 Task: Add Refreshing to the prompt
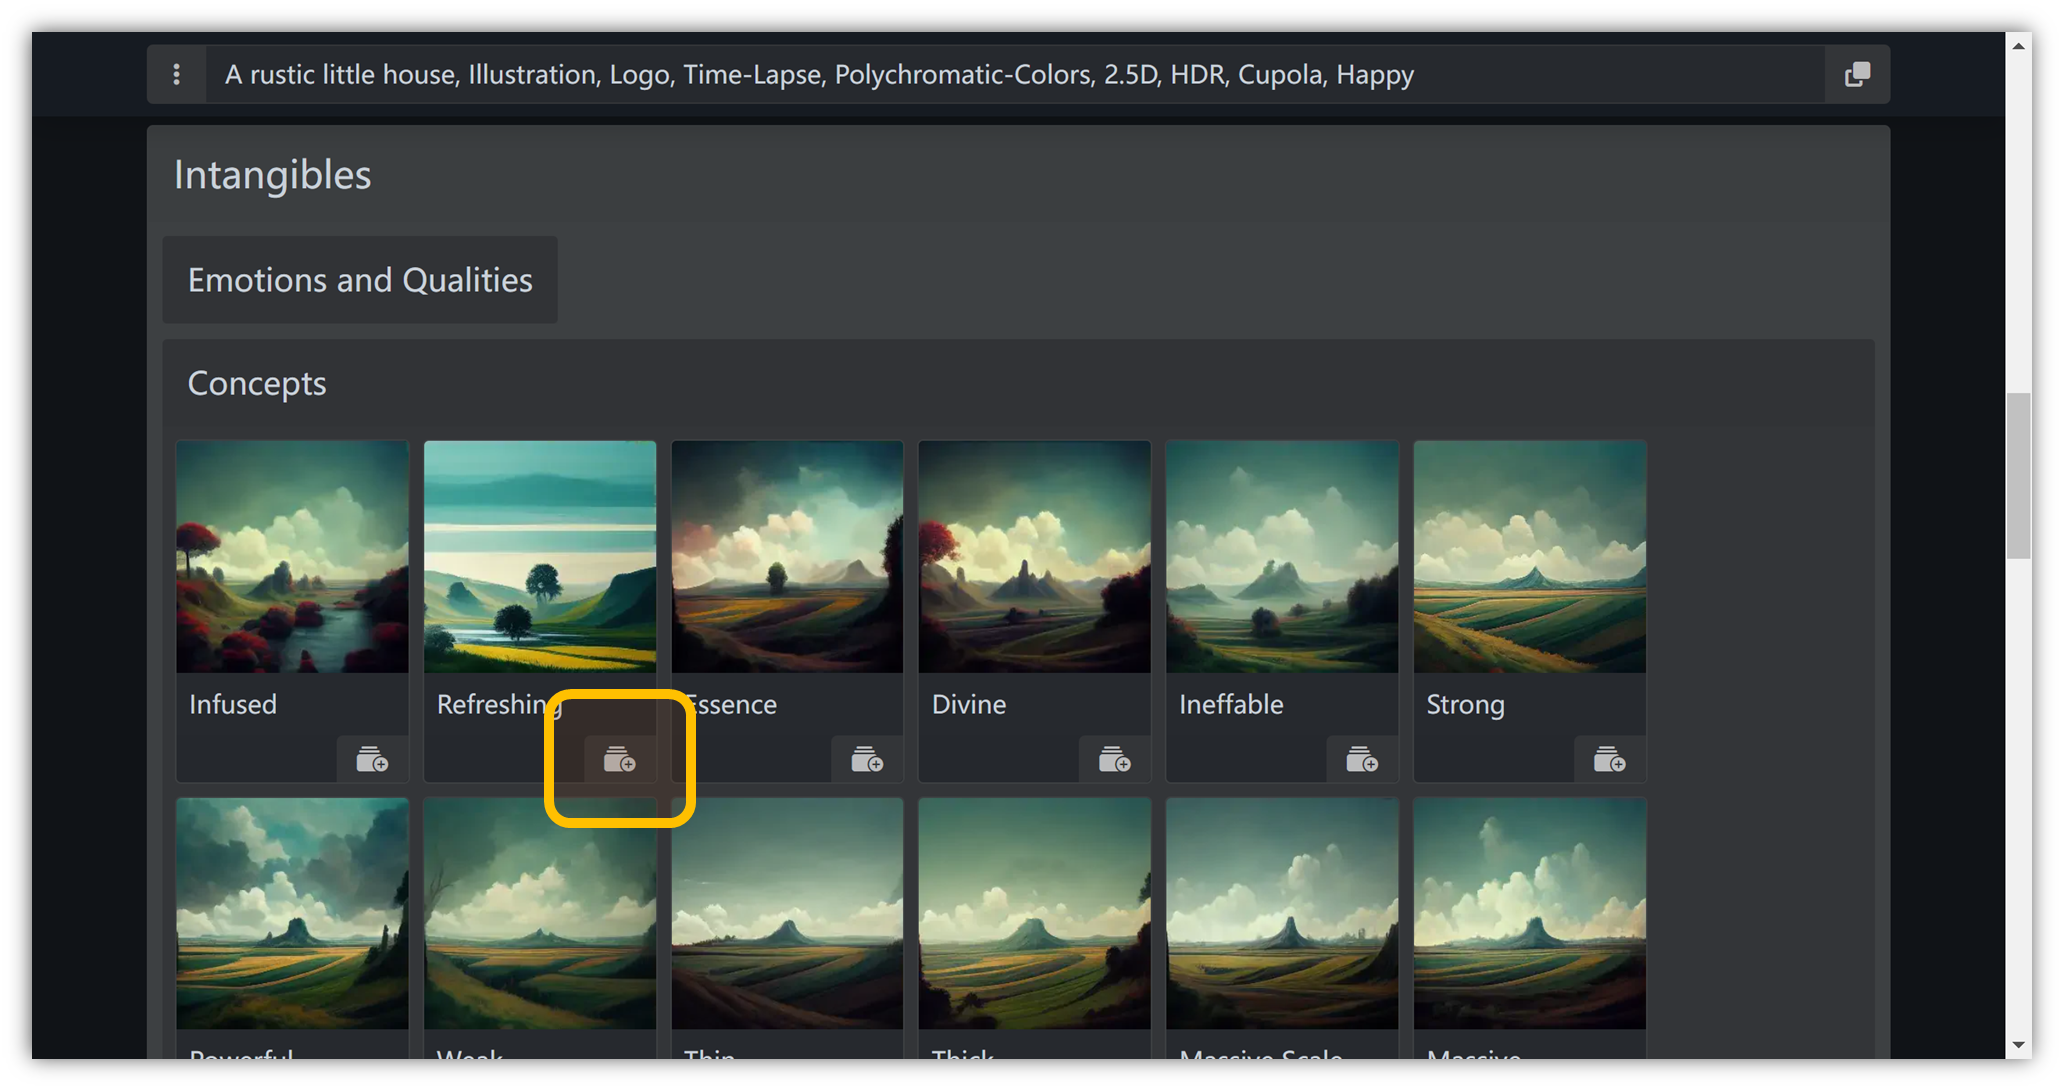[x=619, y=760]
